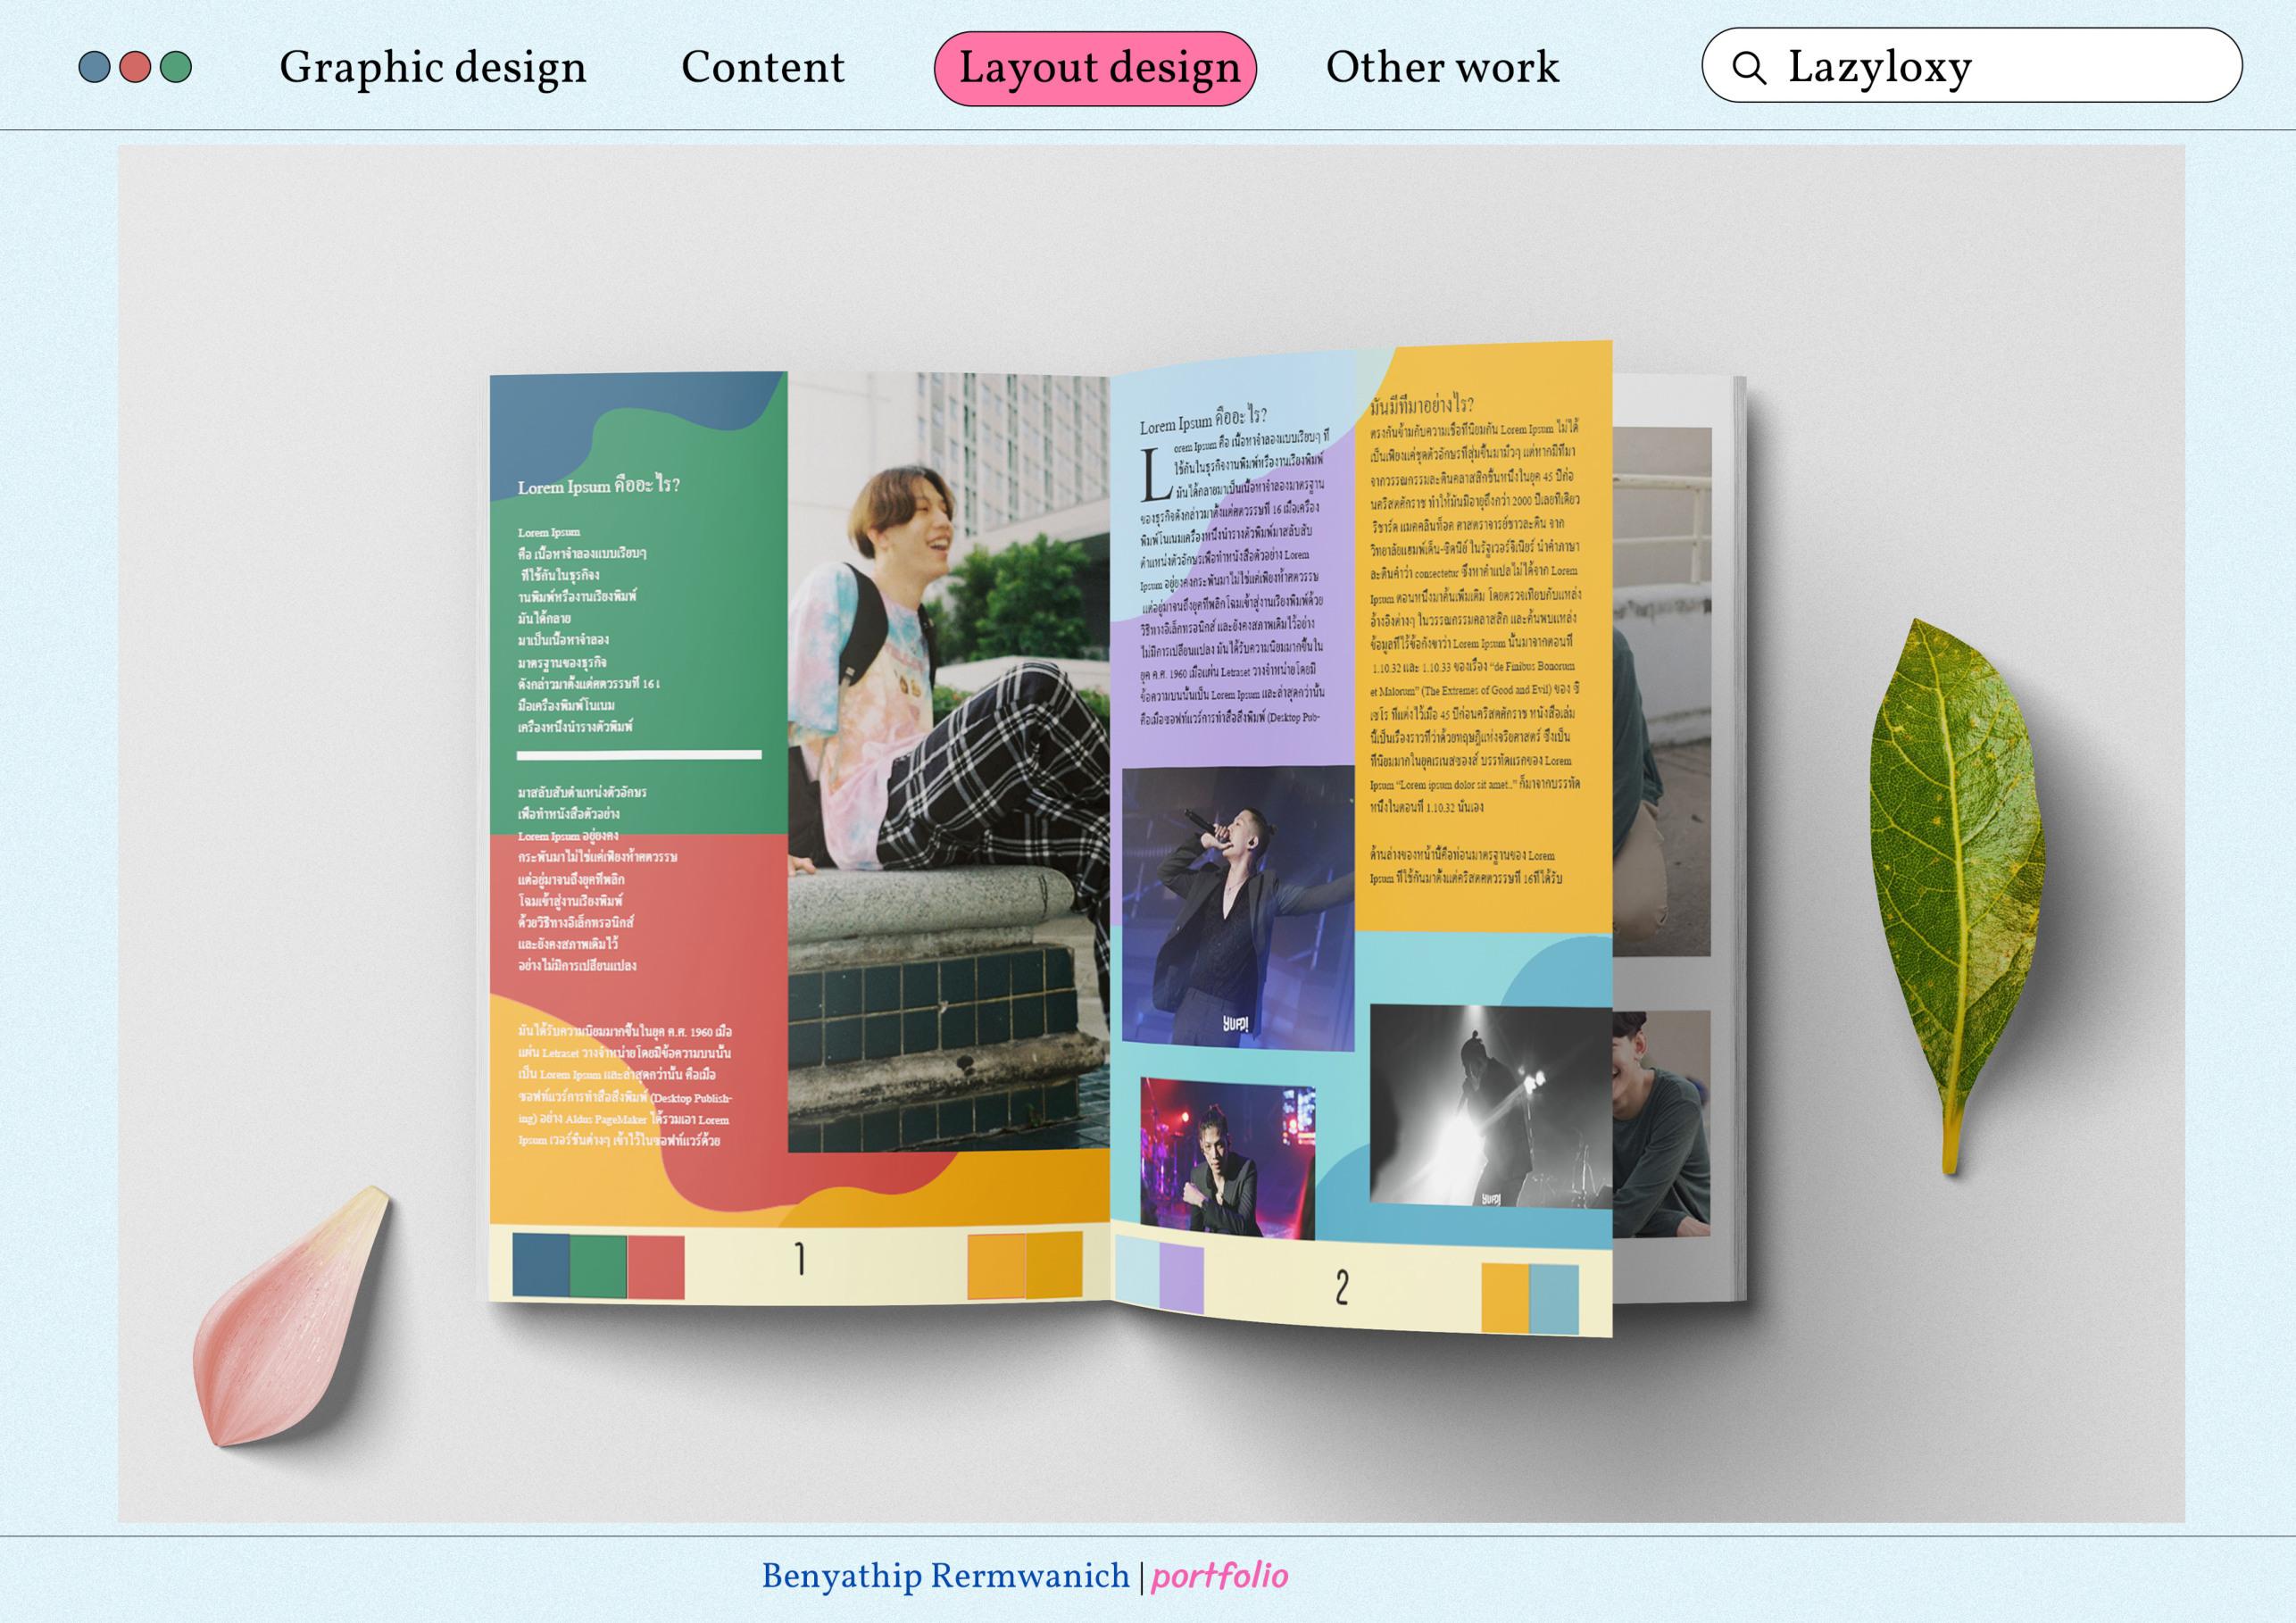Click the magnifier search icon

point(1748,67)
